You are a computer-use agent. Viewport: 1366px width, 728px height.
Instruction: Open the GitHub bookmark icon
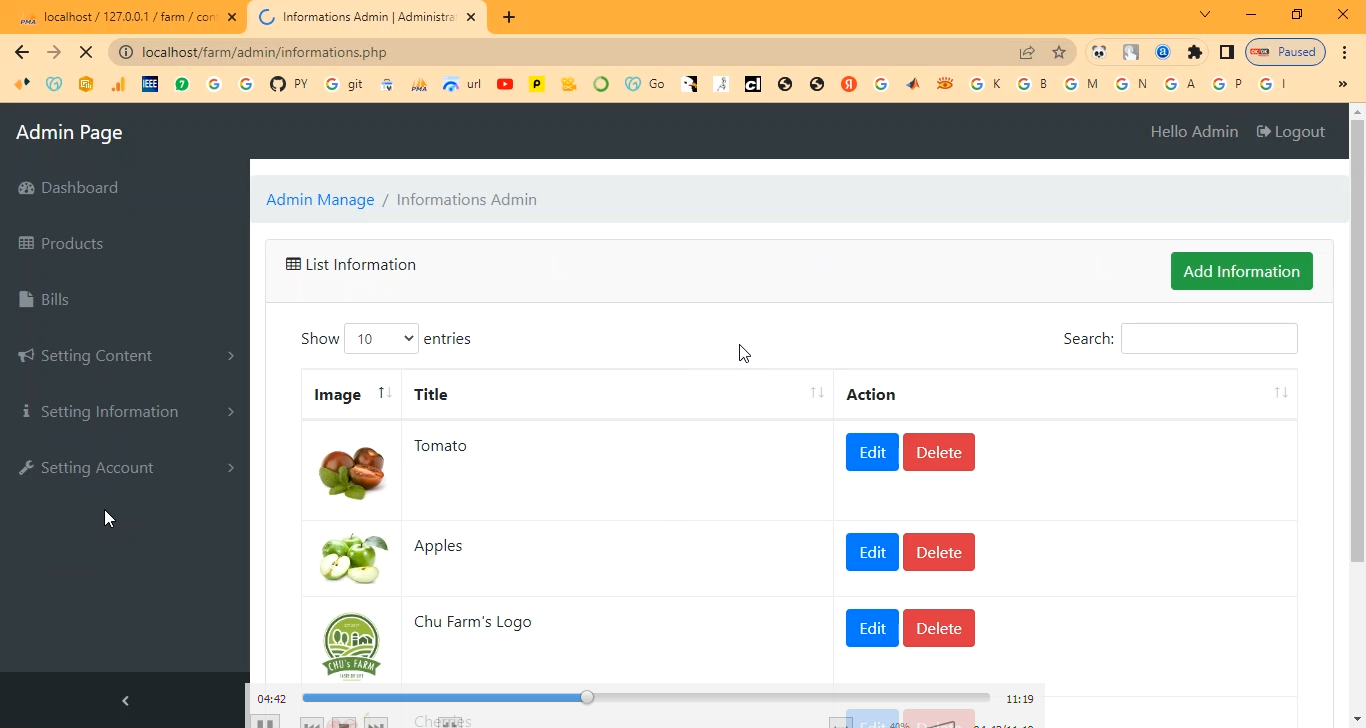point(278,84)
